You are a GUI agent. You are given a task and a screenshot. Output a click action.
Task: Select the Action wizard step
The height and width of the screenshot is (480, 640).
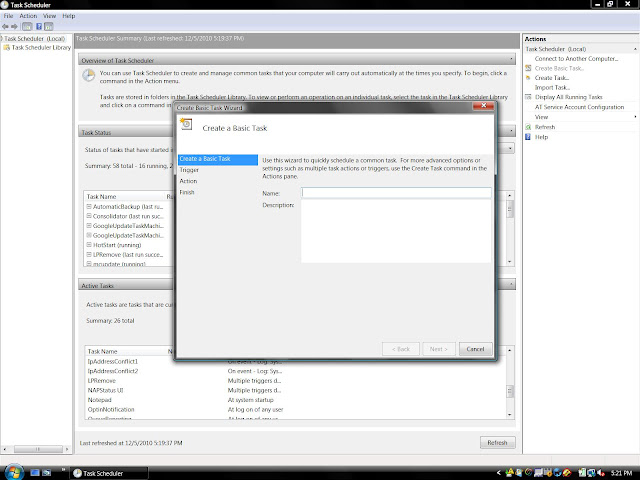coord(188,181)
